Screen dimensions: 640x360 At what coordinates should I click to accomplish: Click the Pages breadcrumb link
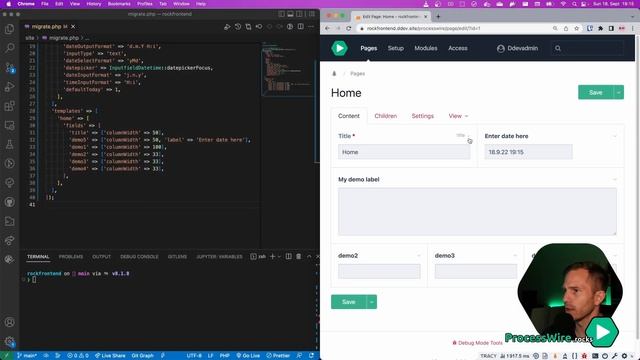point(358,73)
